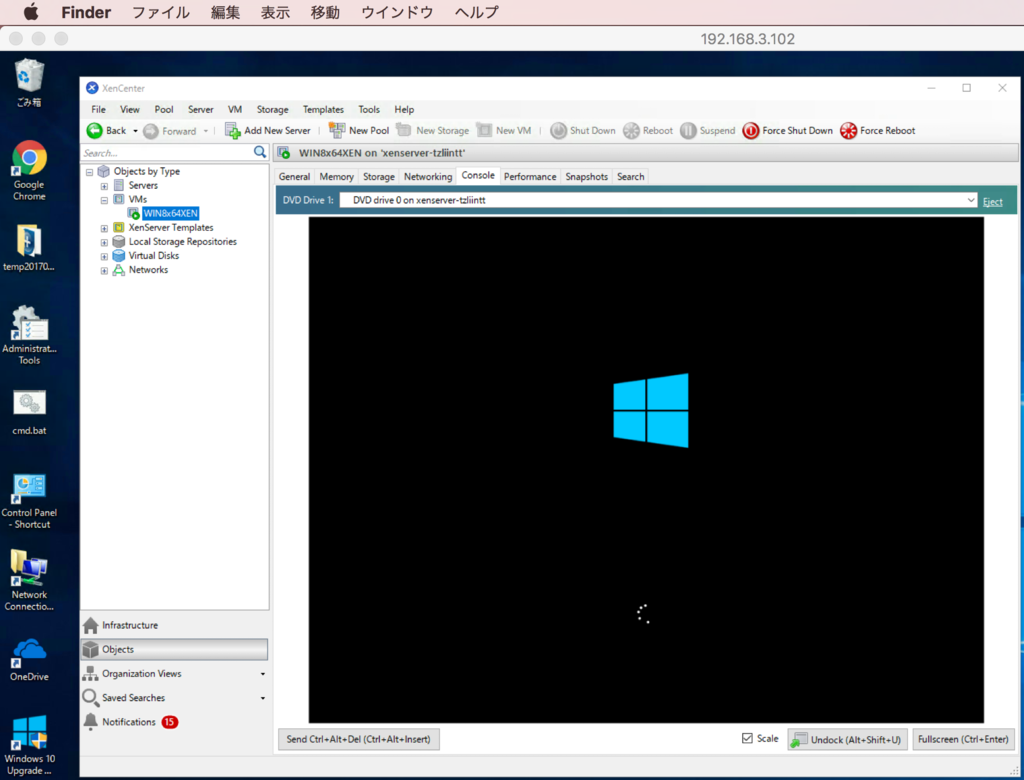This screenshot has width=1024, height=780.
Task: Switch to the Performance tab
Action: pos(530,176)
